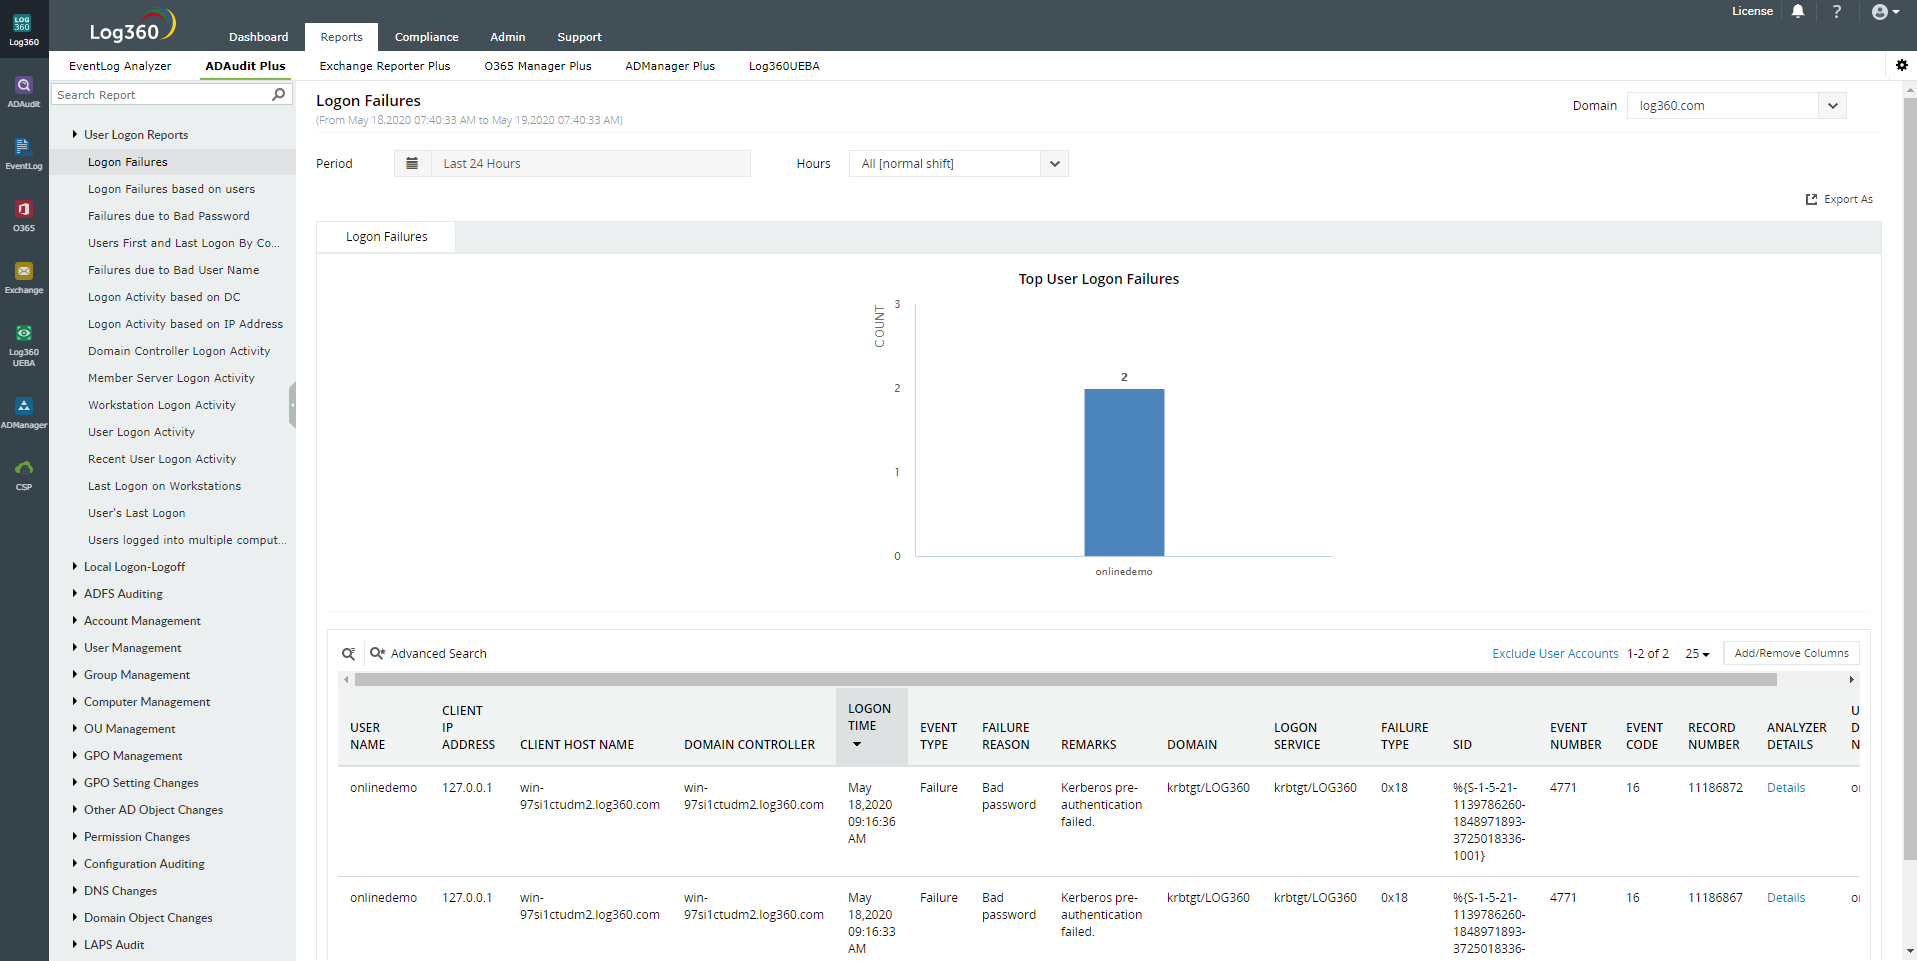Click the calendar icon beside Period
The width and height of the screenshot is (1917, 961).
pos(412,164)
